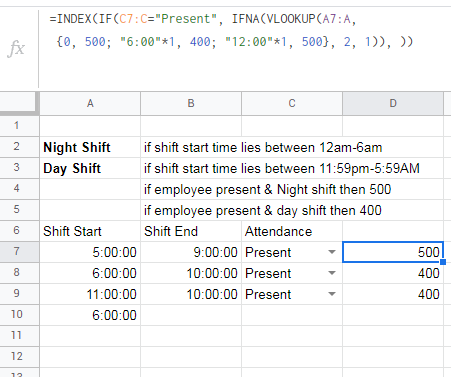Click the 11:00:00 shift start cell

pyautogui.click(x=90, y=294)
